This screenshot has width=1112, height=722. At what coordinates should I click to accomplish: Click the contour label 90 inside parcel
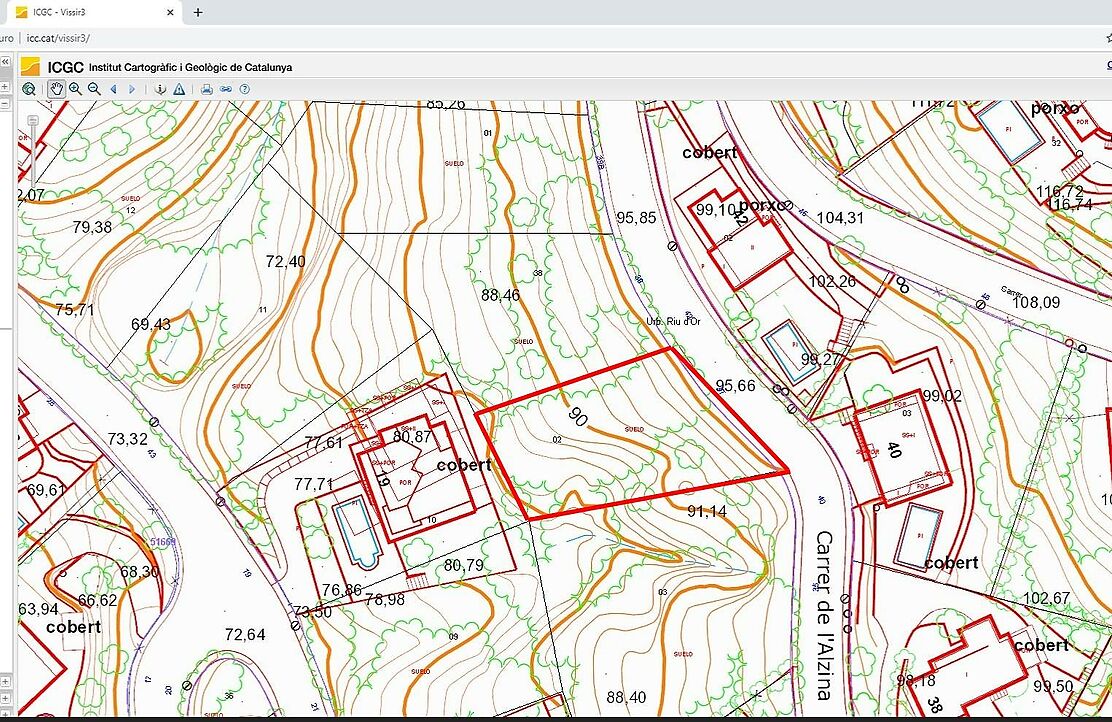578,417
